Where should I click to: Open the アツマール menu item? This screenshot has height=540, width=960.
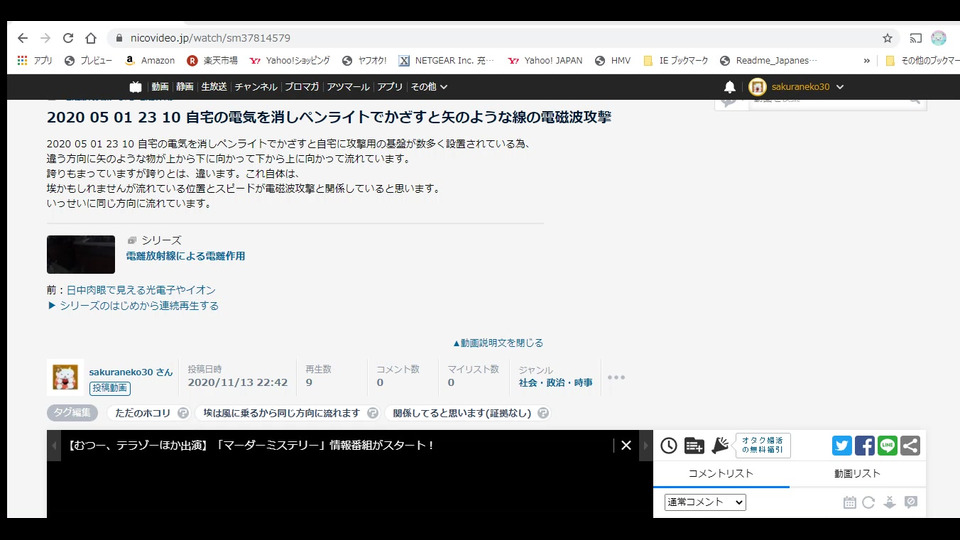(x=348, y=87)
